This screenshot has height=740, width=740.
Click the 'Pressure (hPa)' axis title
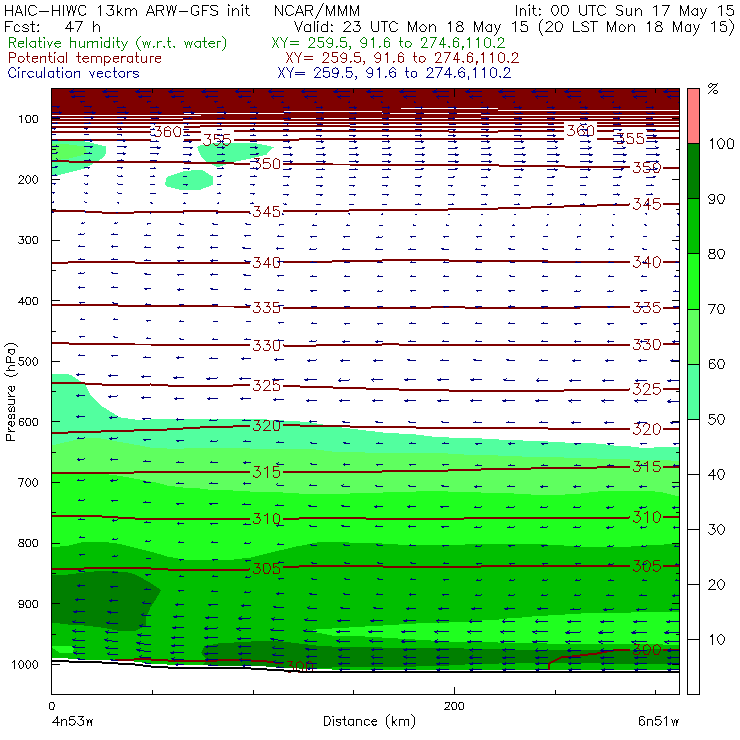point(10,392)
